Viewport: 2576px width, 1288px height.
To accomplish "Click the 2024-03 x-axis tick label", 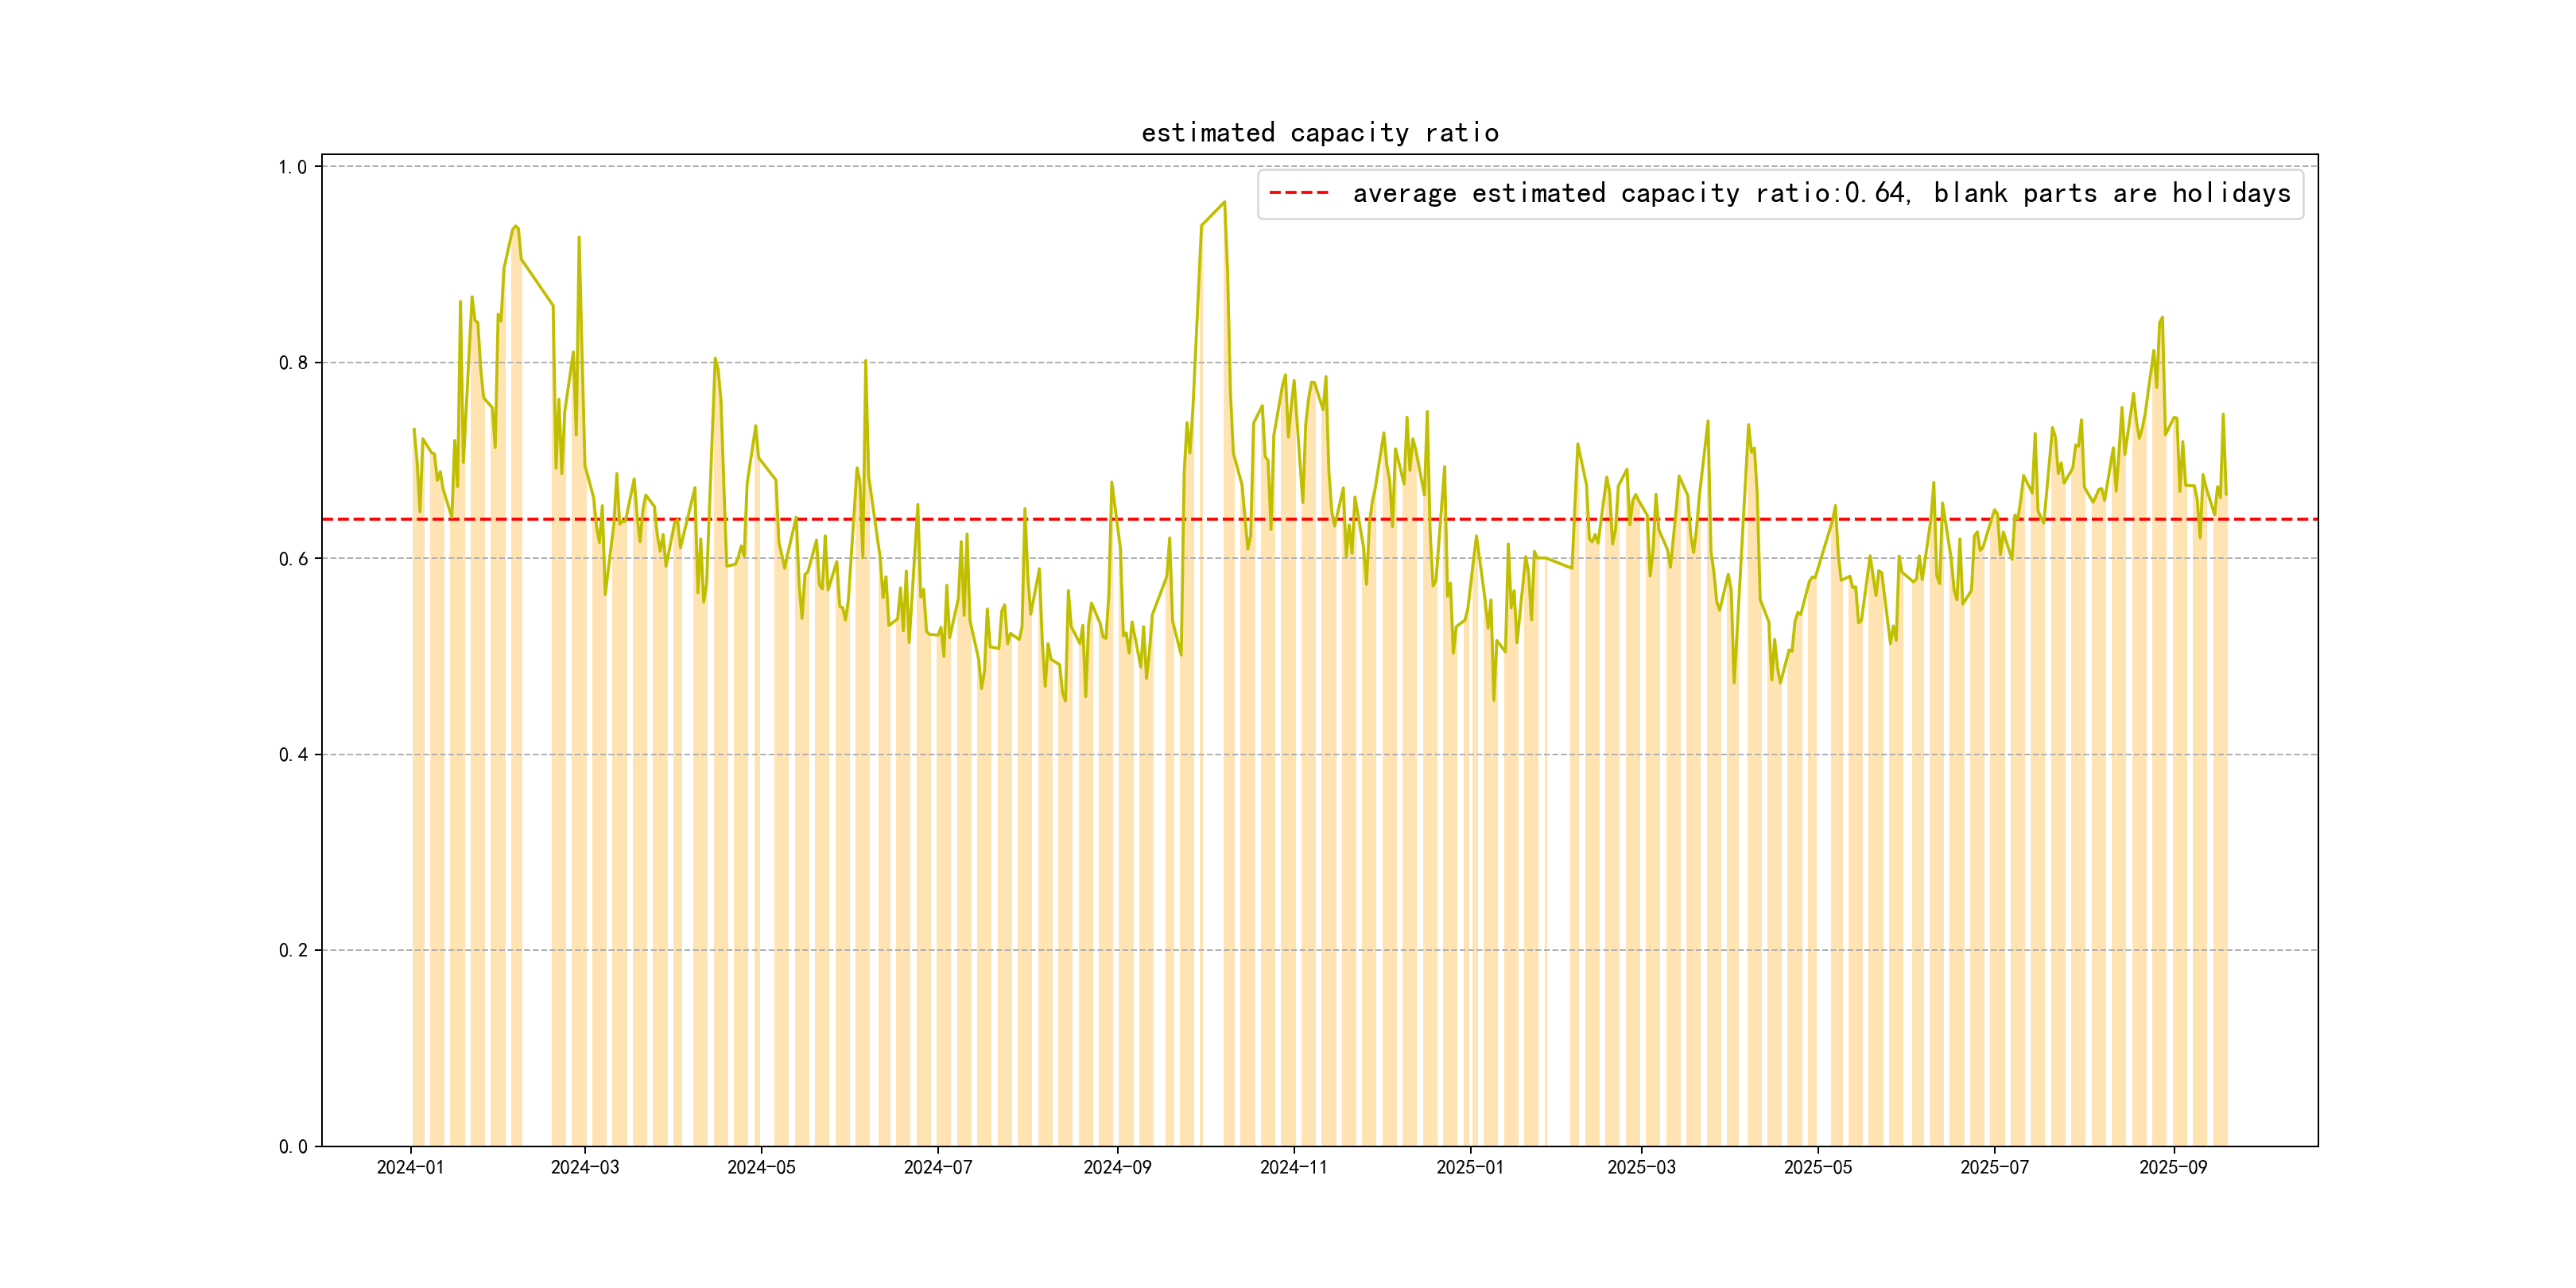I will [x=585, y=1167].
